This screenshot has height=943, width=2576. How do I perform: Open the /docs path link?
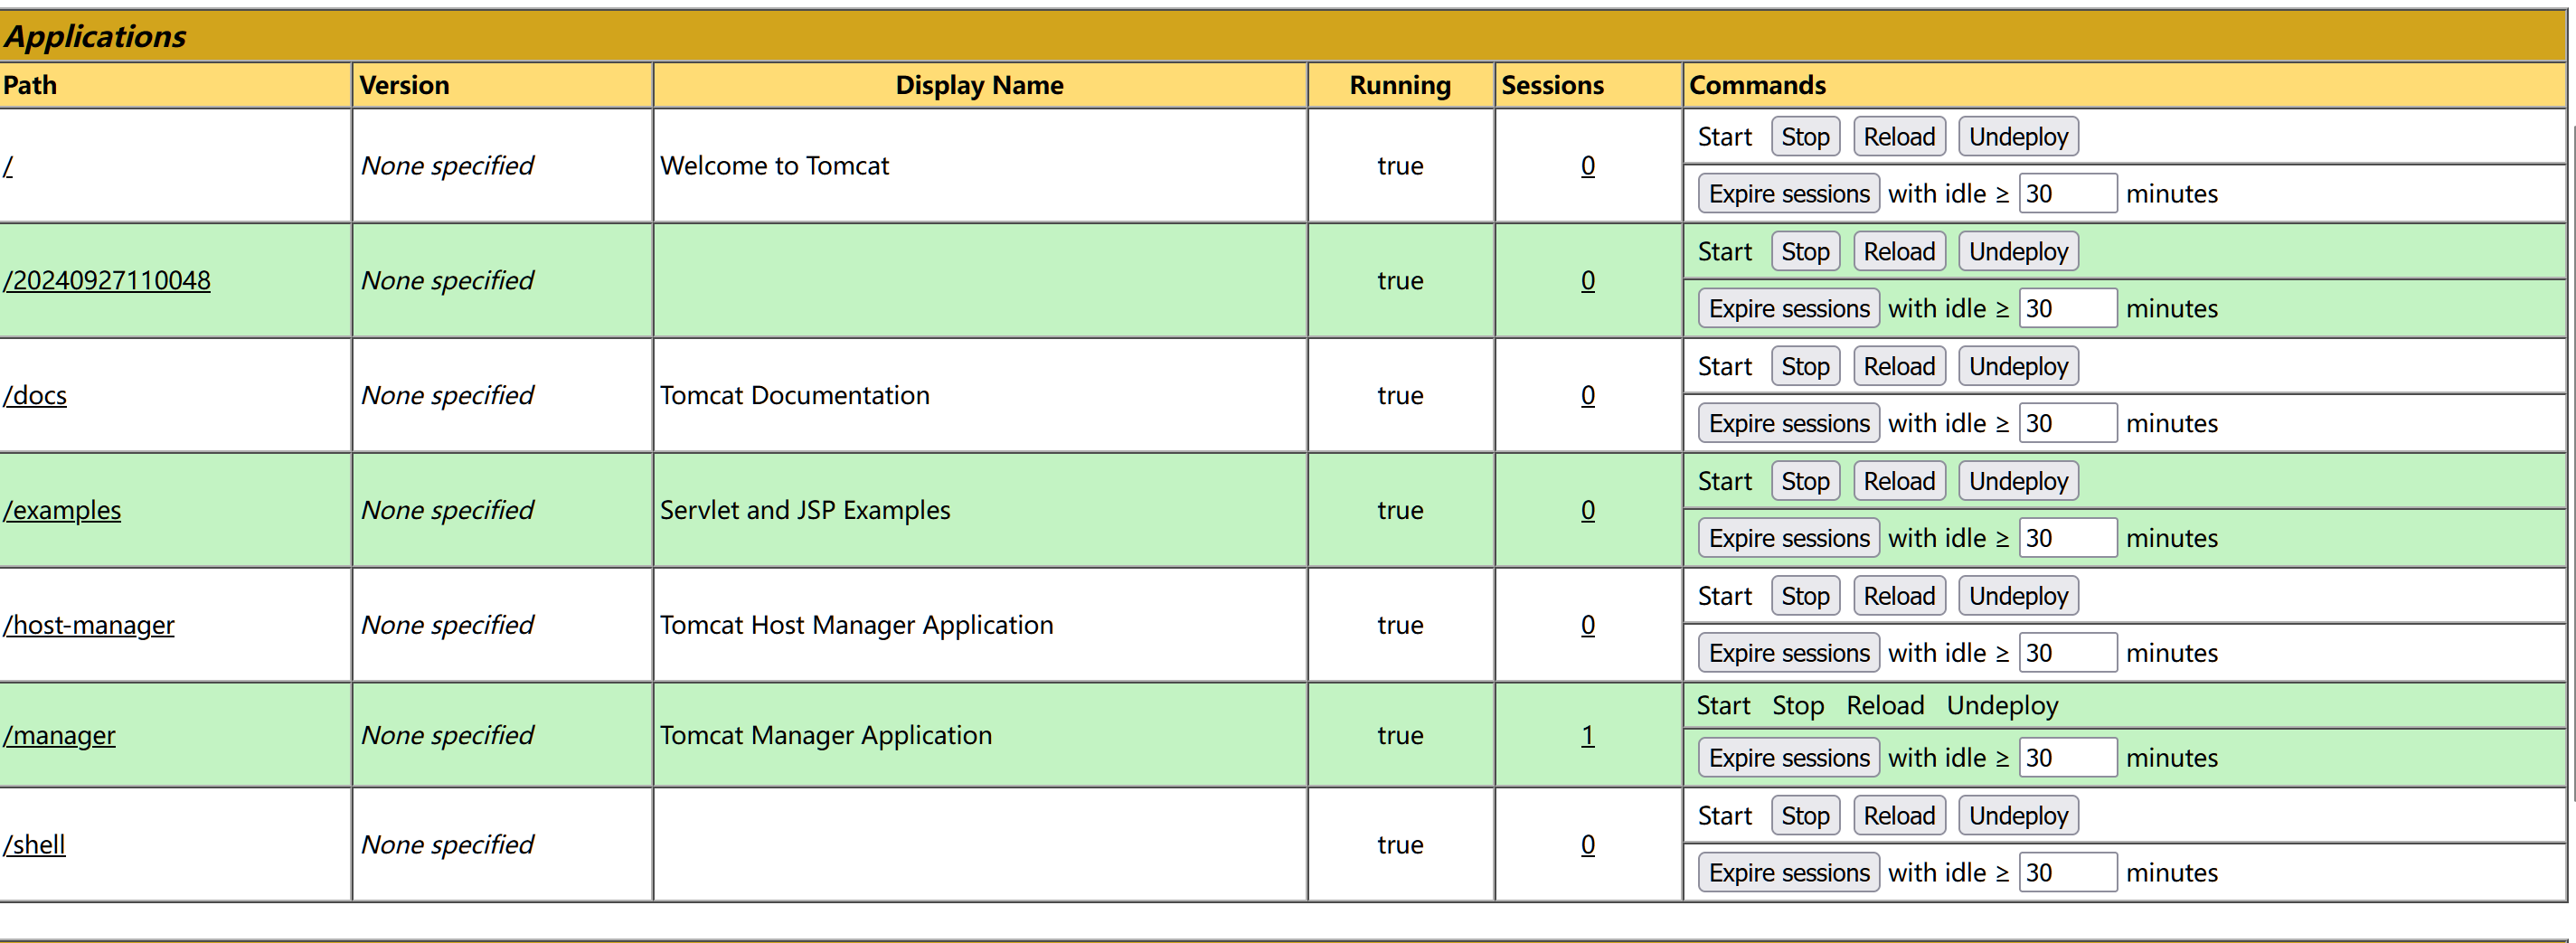[35, 396]
